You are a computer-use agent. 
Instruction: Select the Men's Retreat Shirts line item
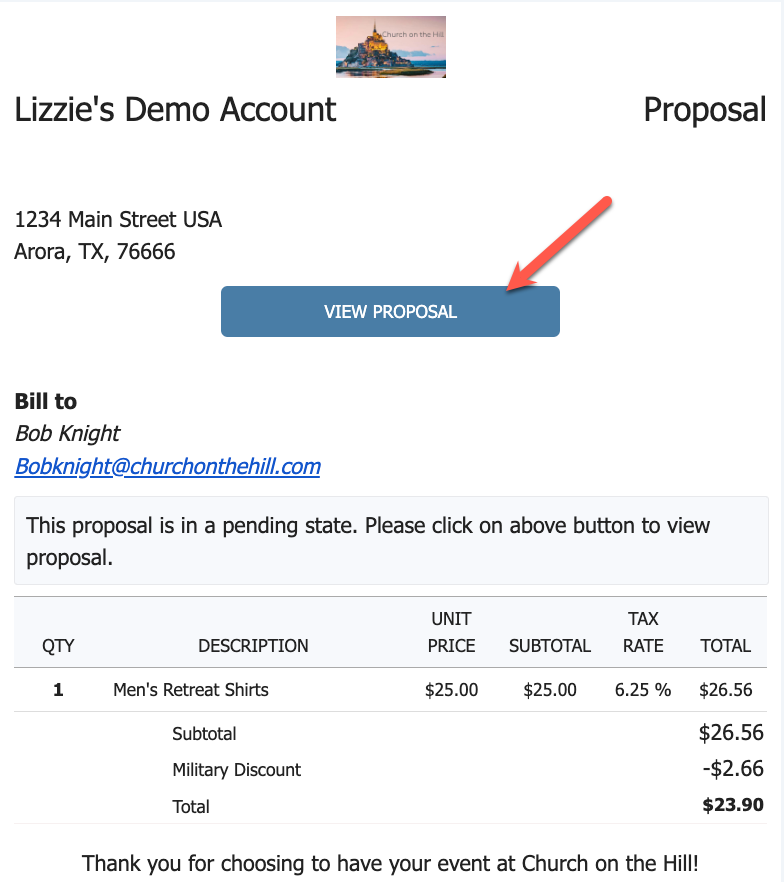(x=191, y=690)
